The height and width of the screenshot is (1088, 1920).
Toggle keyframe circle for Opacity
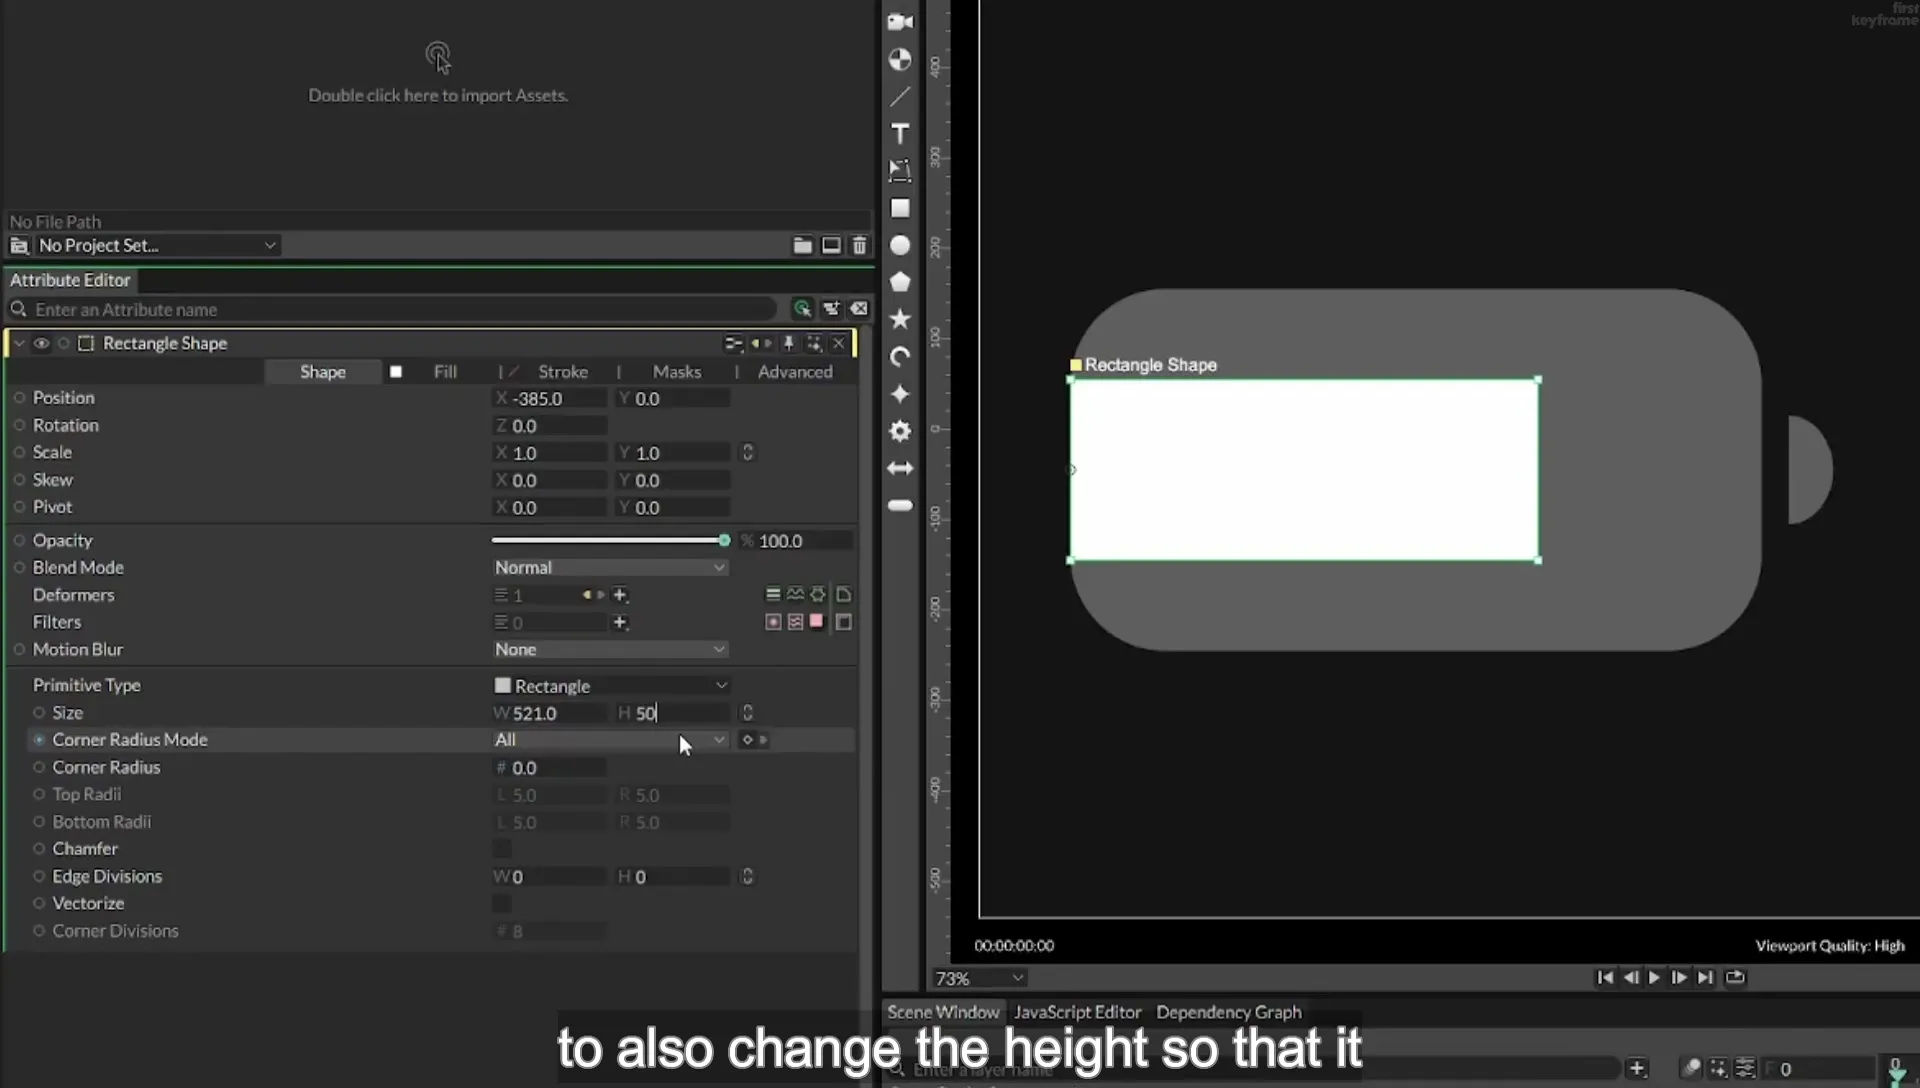click(19, 540)
